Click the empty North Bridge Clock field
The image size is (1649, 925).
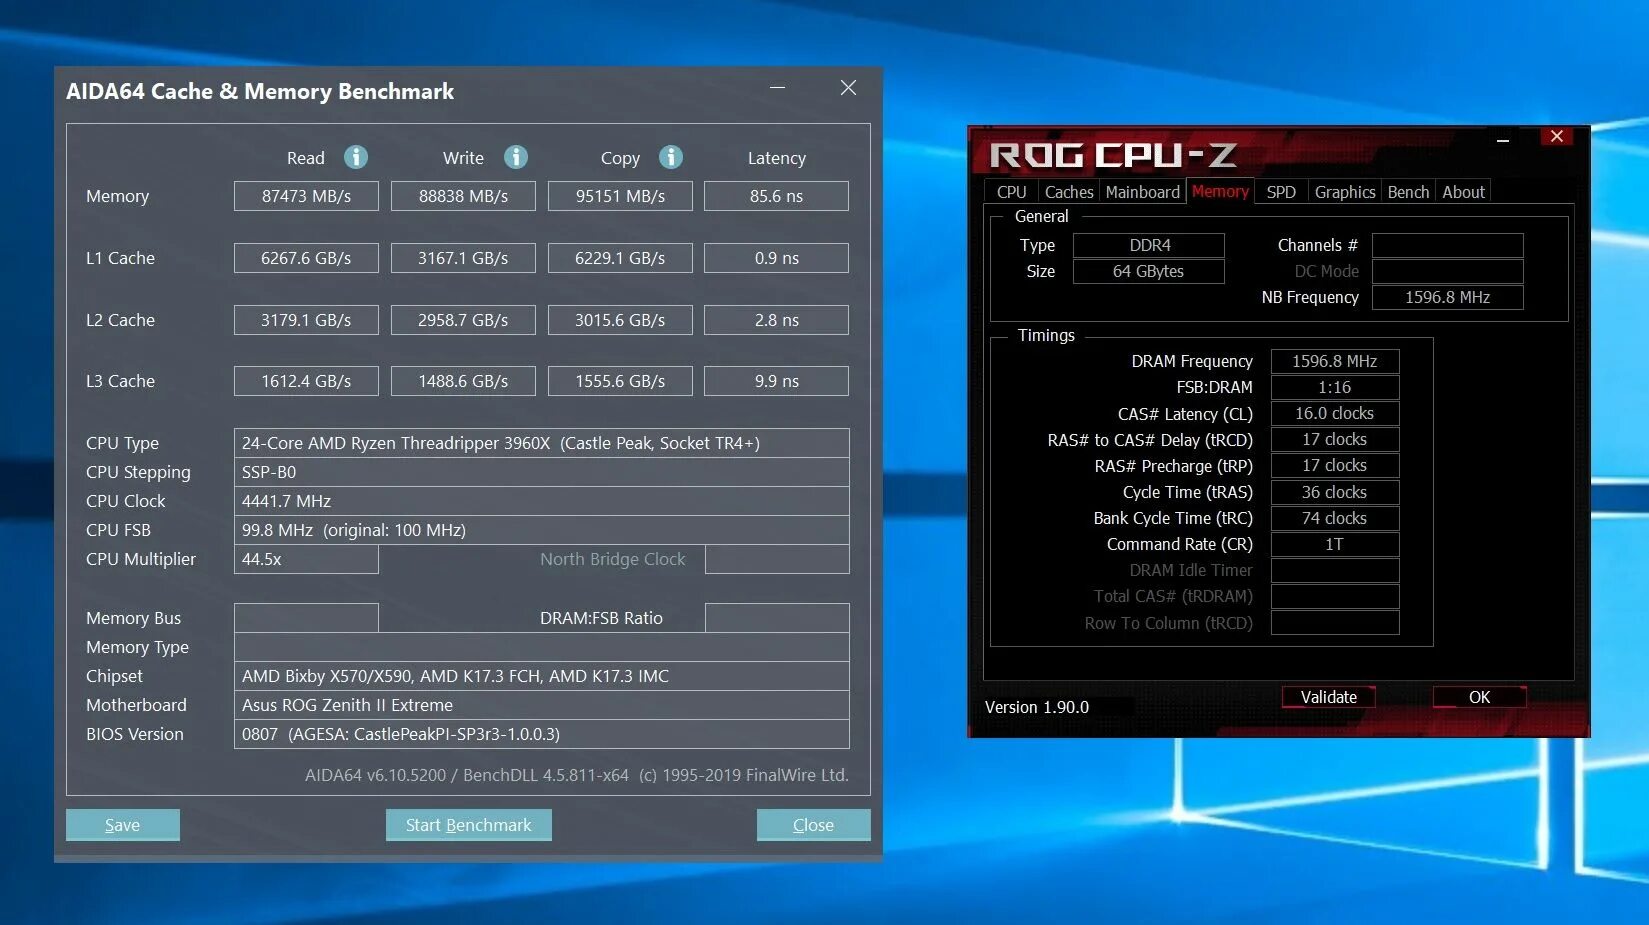pos(777,559)
